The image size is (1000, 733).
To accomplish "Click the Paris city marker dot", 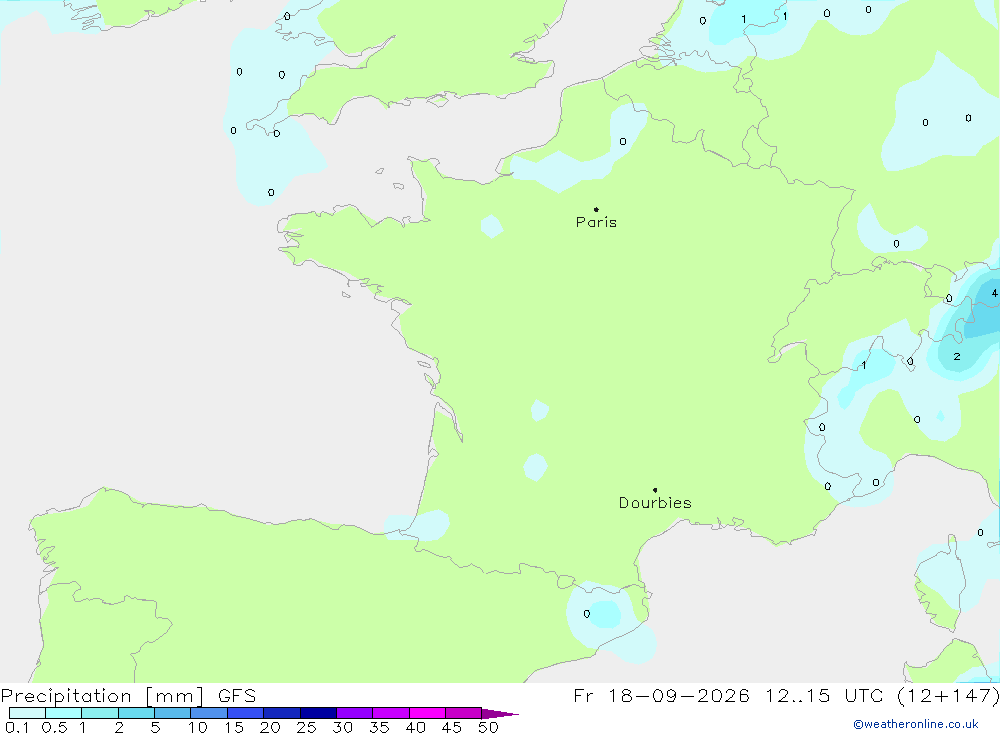I will tap(596, 209).
